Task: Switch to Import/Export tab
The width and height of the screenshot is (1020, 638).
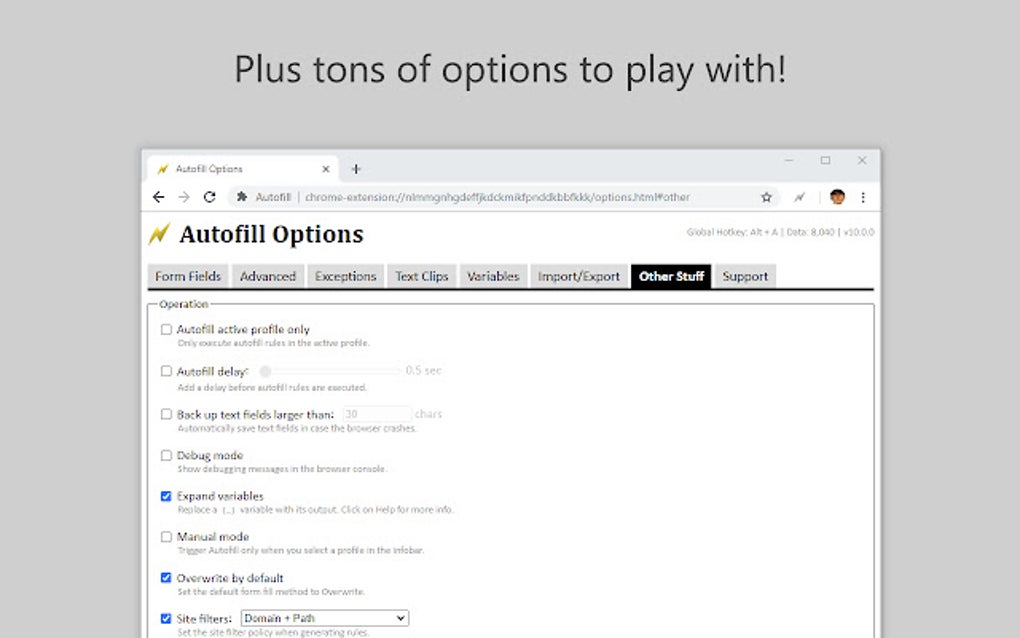Action: [579, 276]
